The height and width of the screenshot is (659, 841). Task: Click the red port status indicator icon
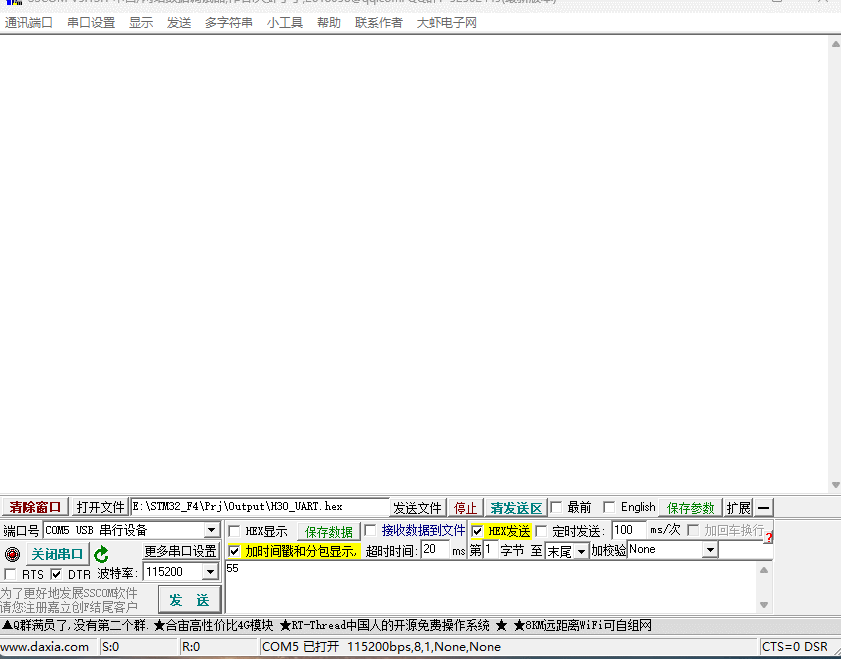[12, 554]
